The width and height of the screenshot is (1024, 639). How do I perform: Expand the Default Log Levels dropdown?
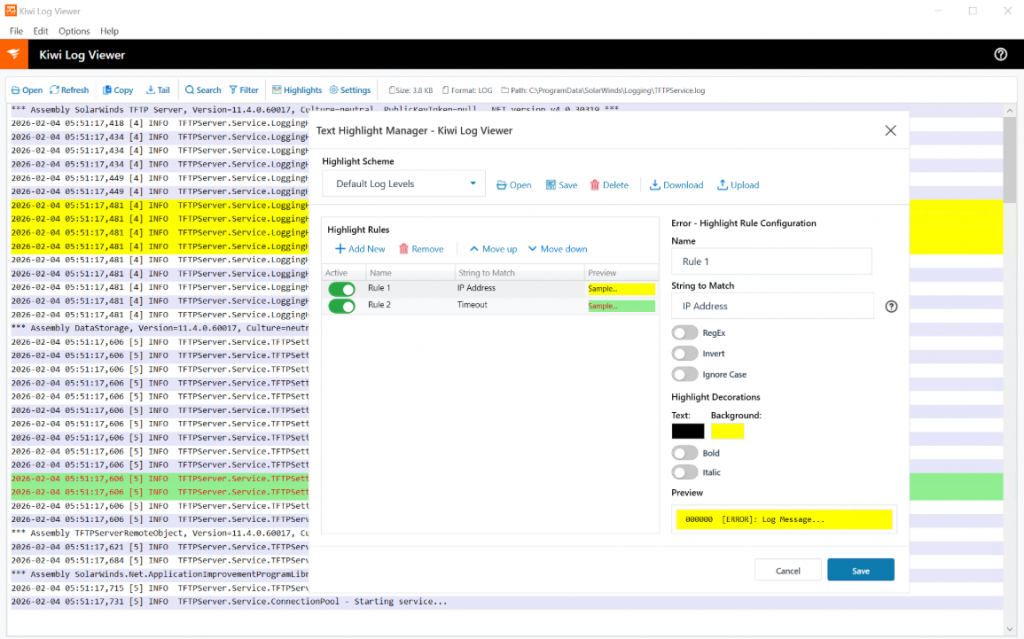click(404, 184)
